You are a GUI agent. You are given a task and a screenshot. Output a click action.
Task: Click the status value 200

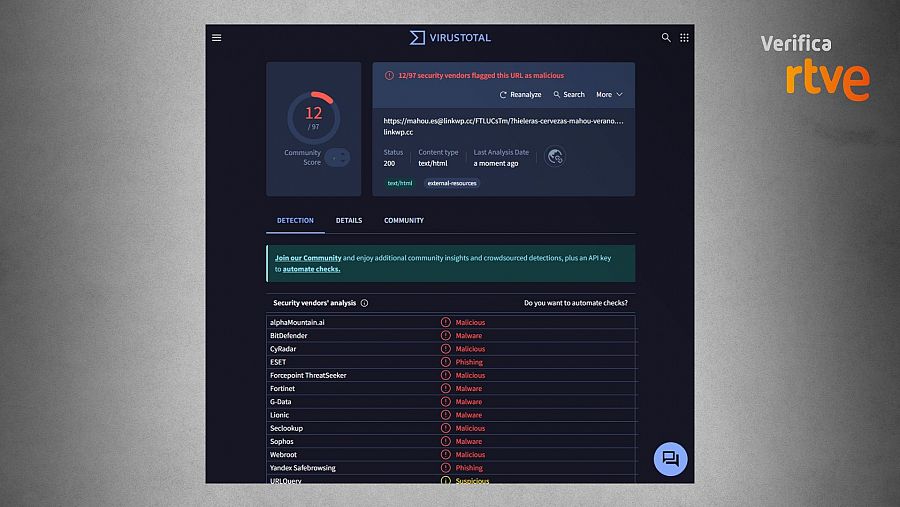coord(389,164)
